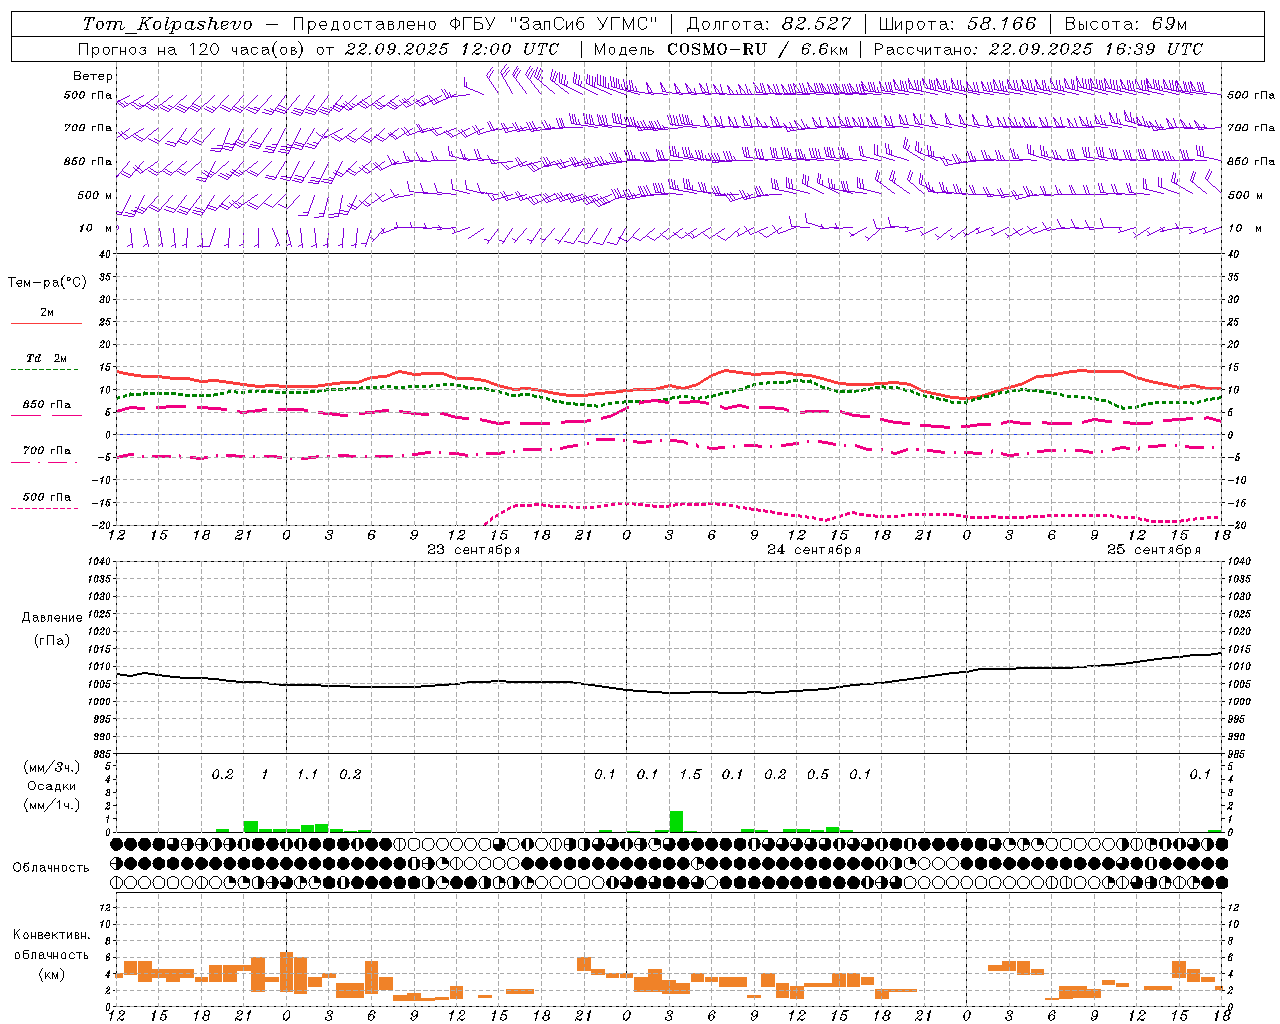Click the forecast start time 22.09.2025 12:00 UTC
Screen dimensions: 1280x1024
451,48
